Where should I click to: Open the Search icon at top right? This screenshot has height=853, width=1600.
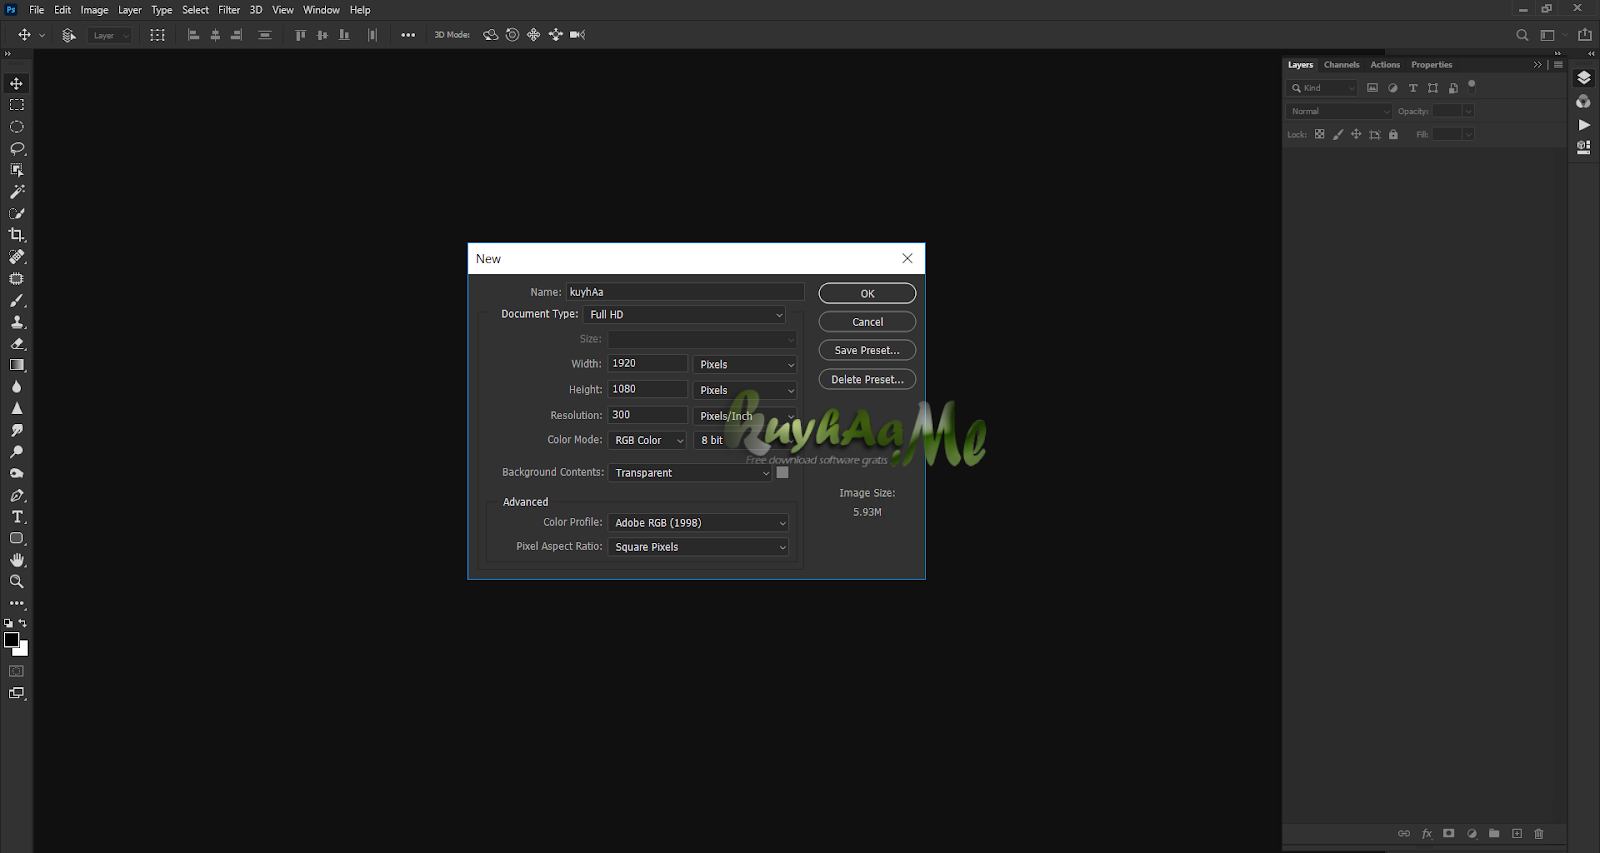pyautogui.click(x=1522, y=35)
